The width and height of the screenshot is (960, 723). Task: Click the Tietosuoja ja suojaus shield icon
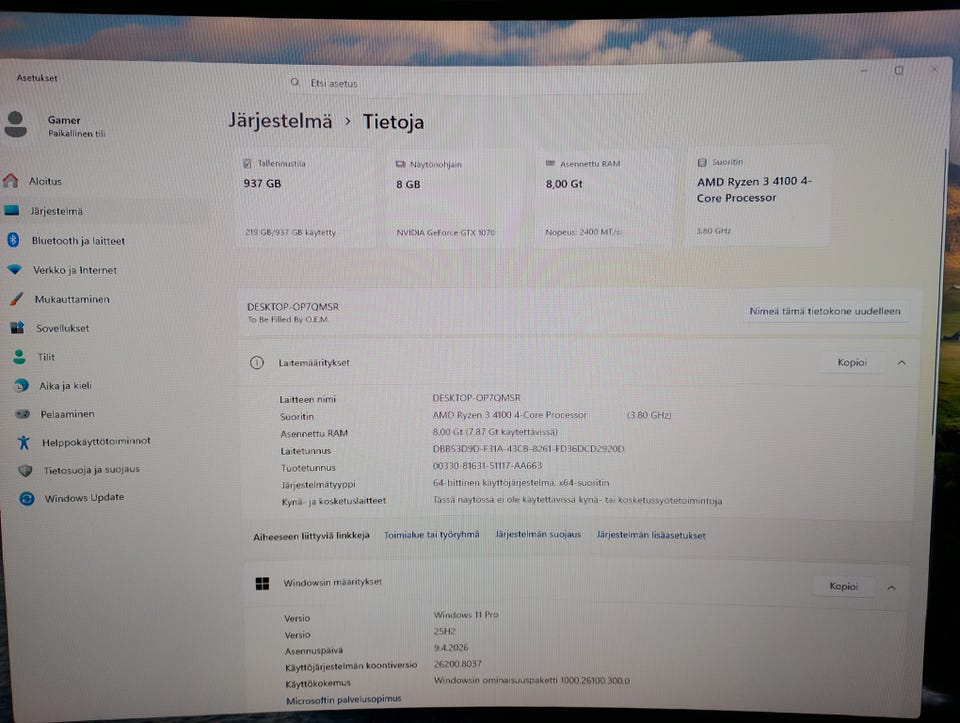[25, 470]
